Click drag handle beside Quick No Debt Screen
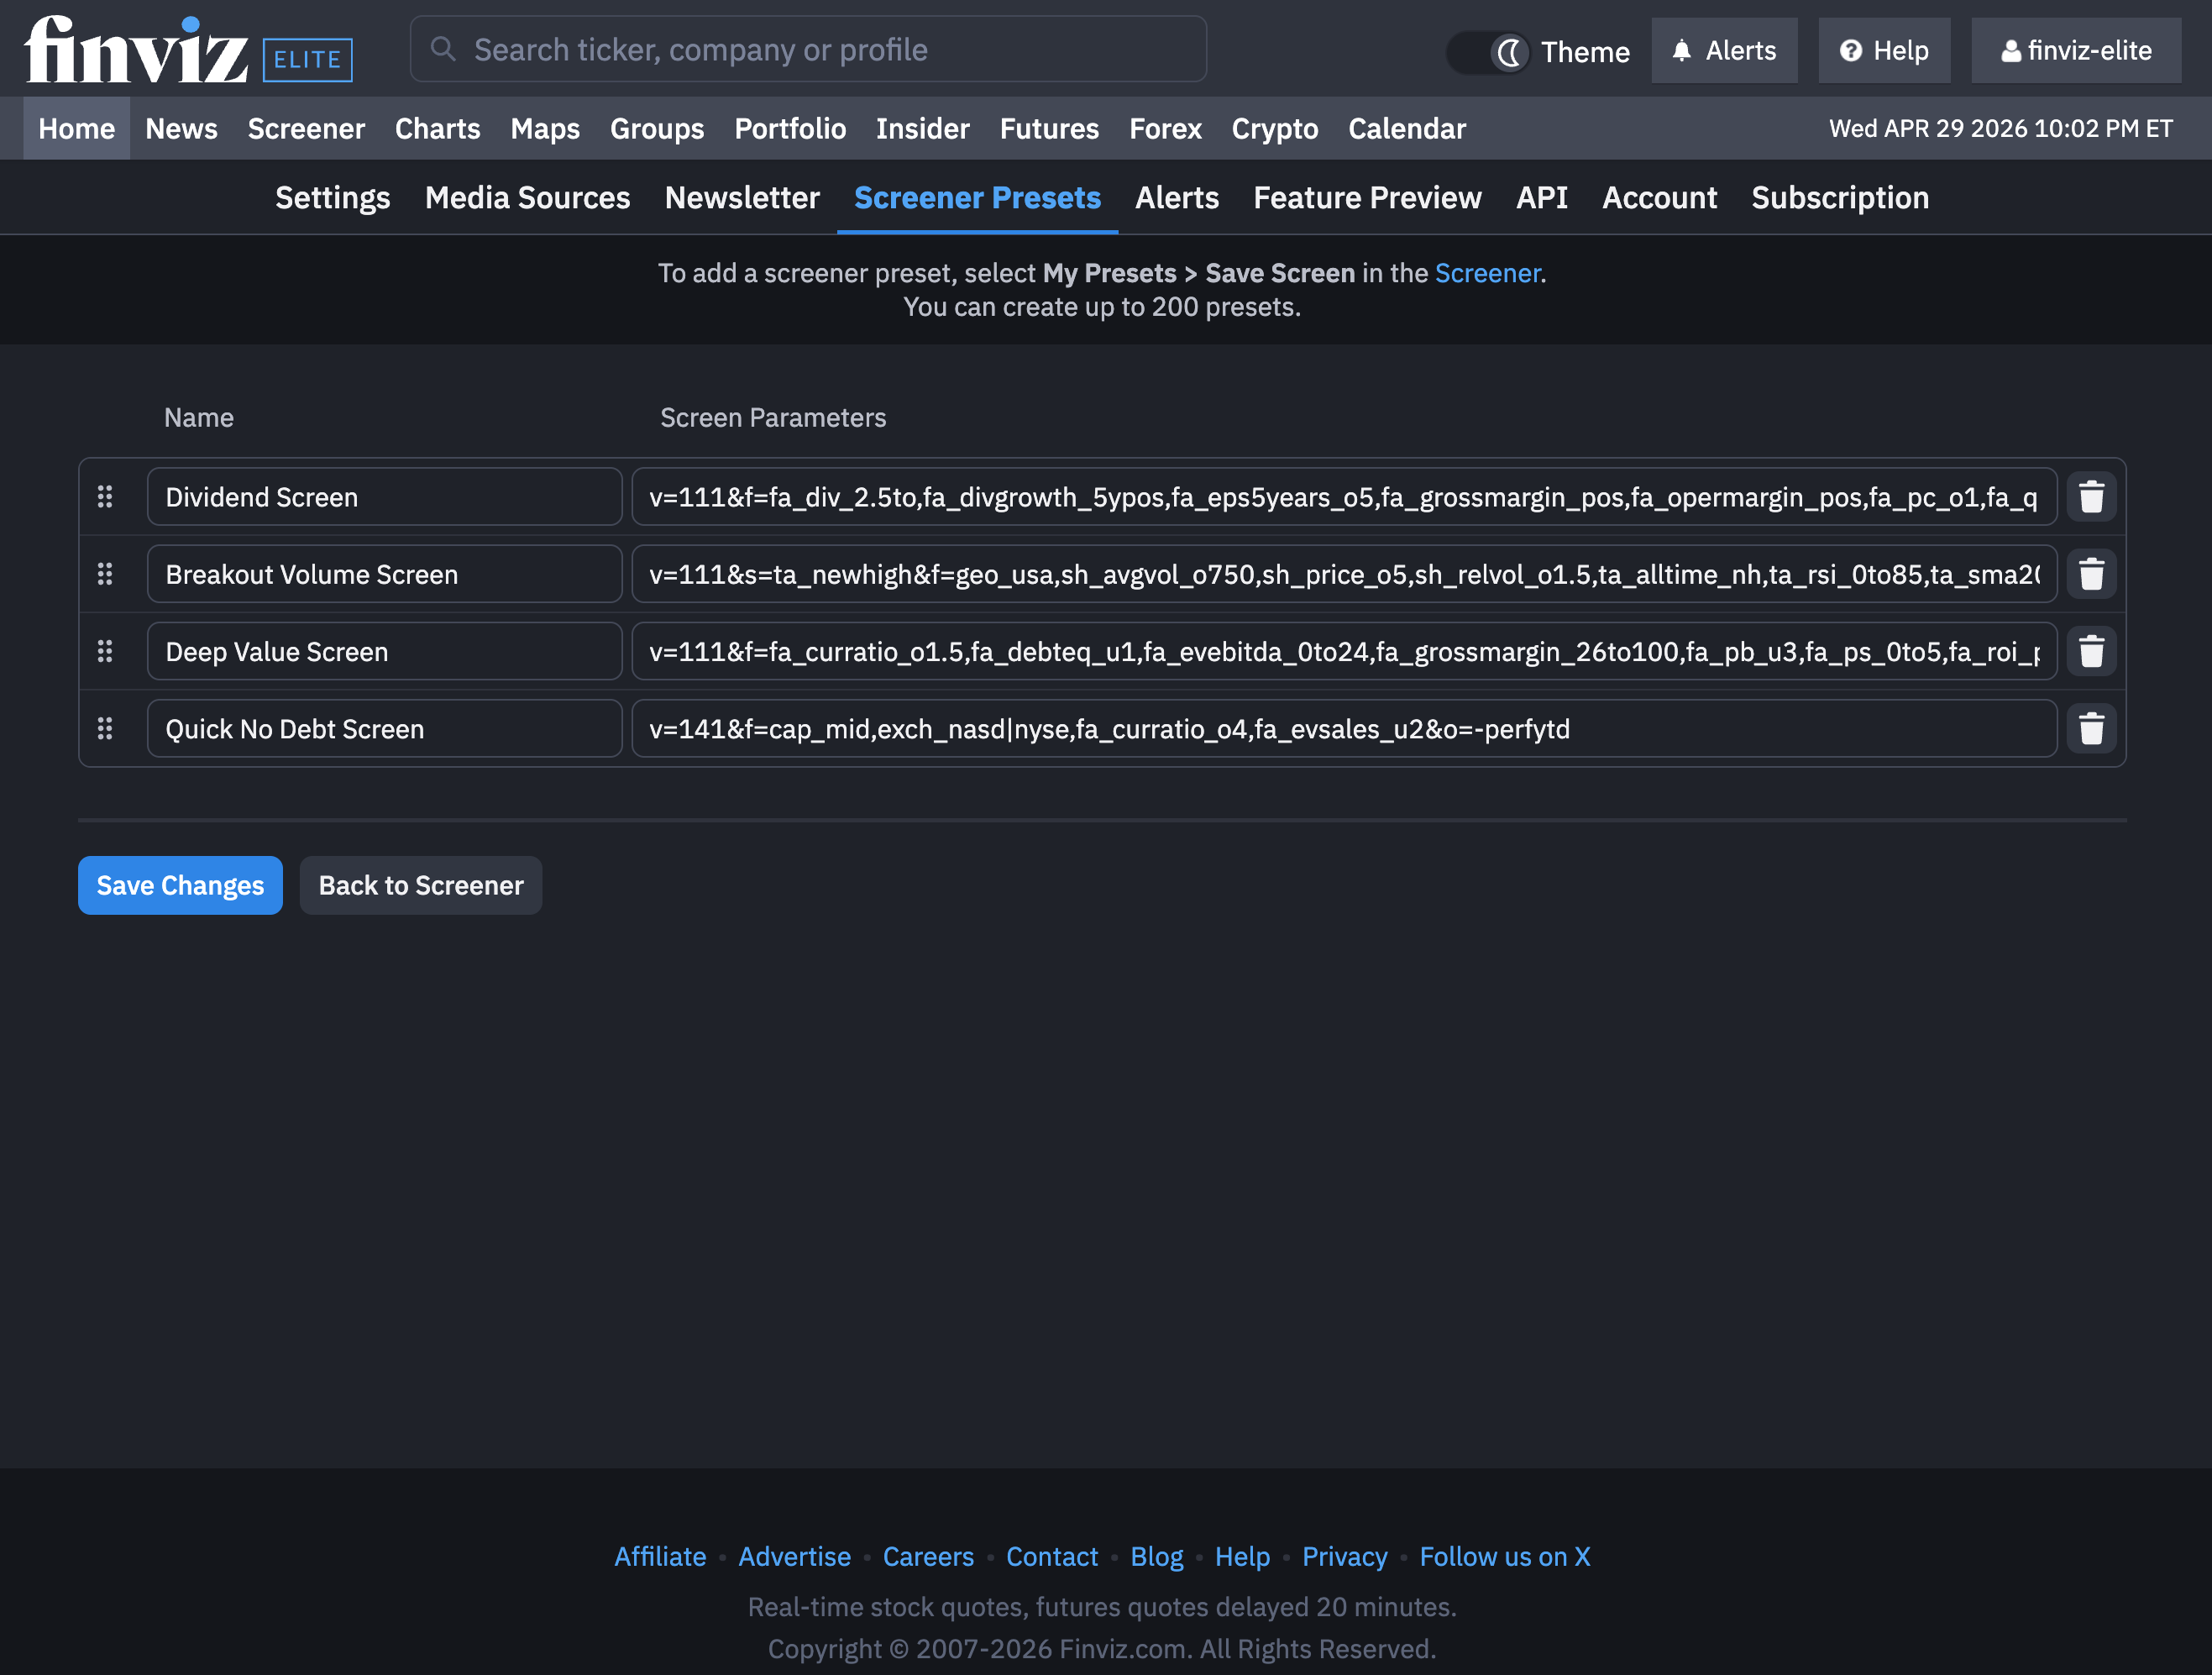 105,729
